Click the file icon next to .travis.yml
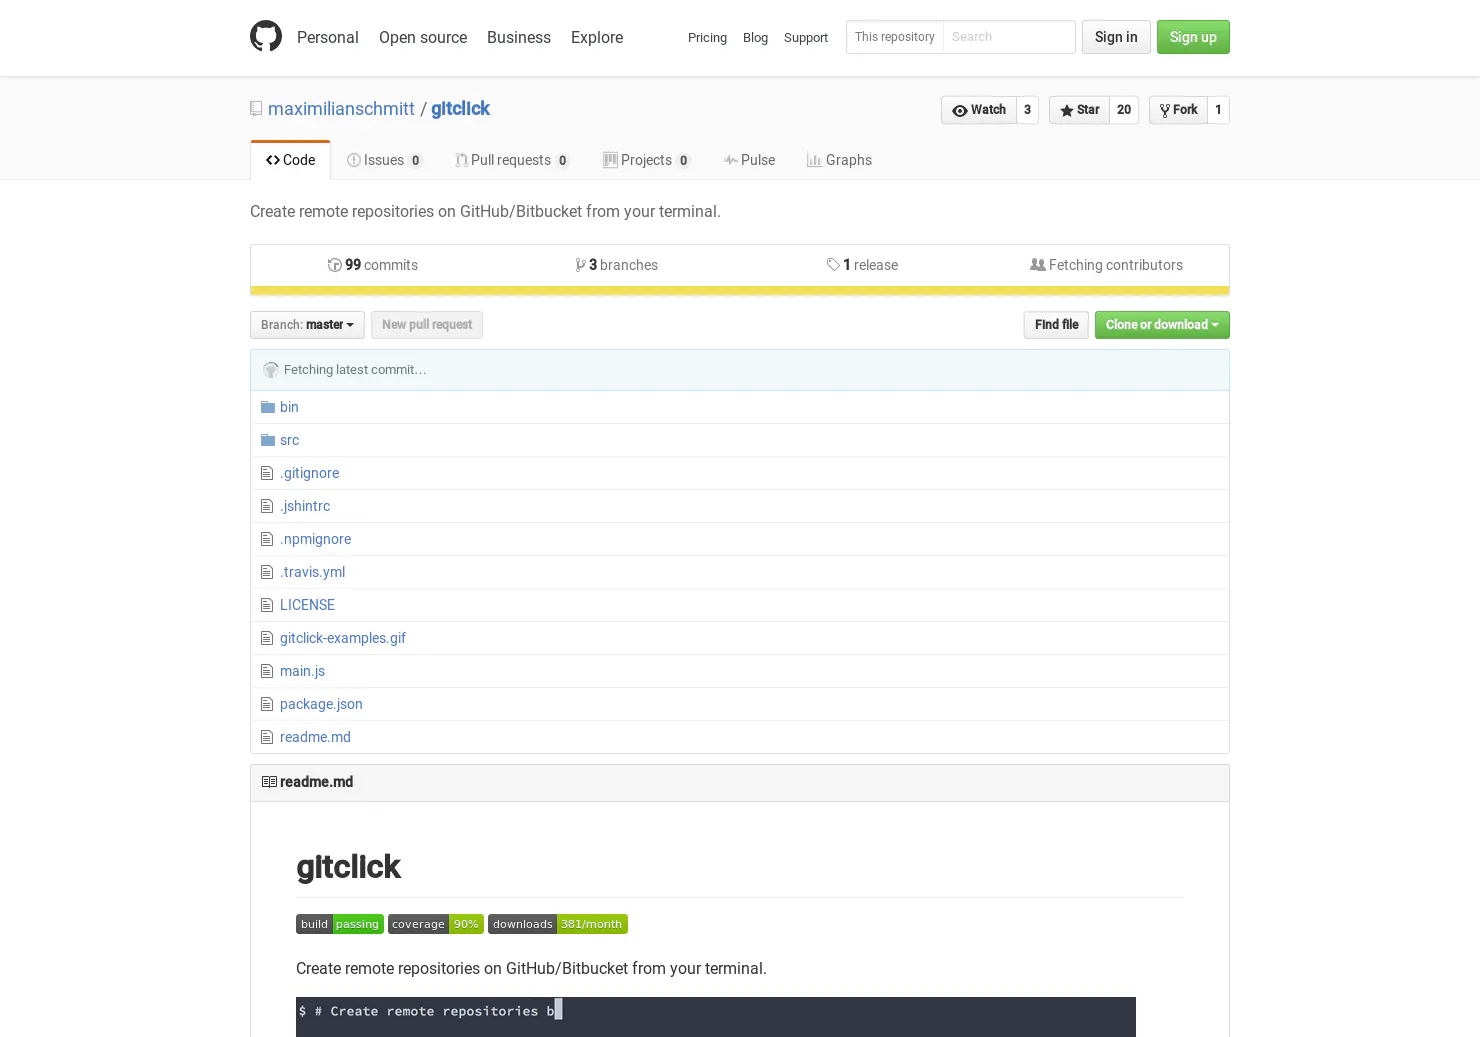1480x1037 pixels. pos(267,572)
